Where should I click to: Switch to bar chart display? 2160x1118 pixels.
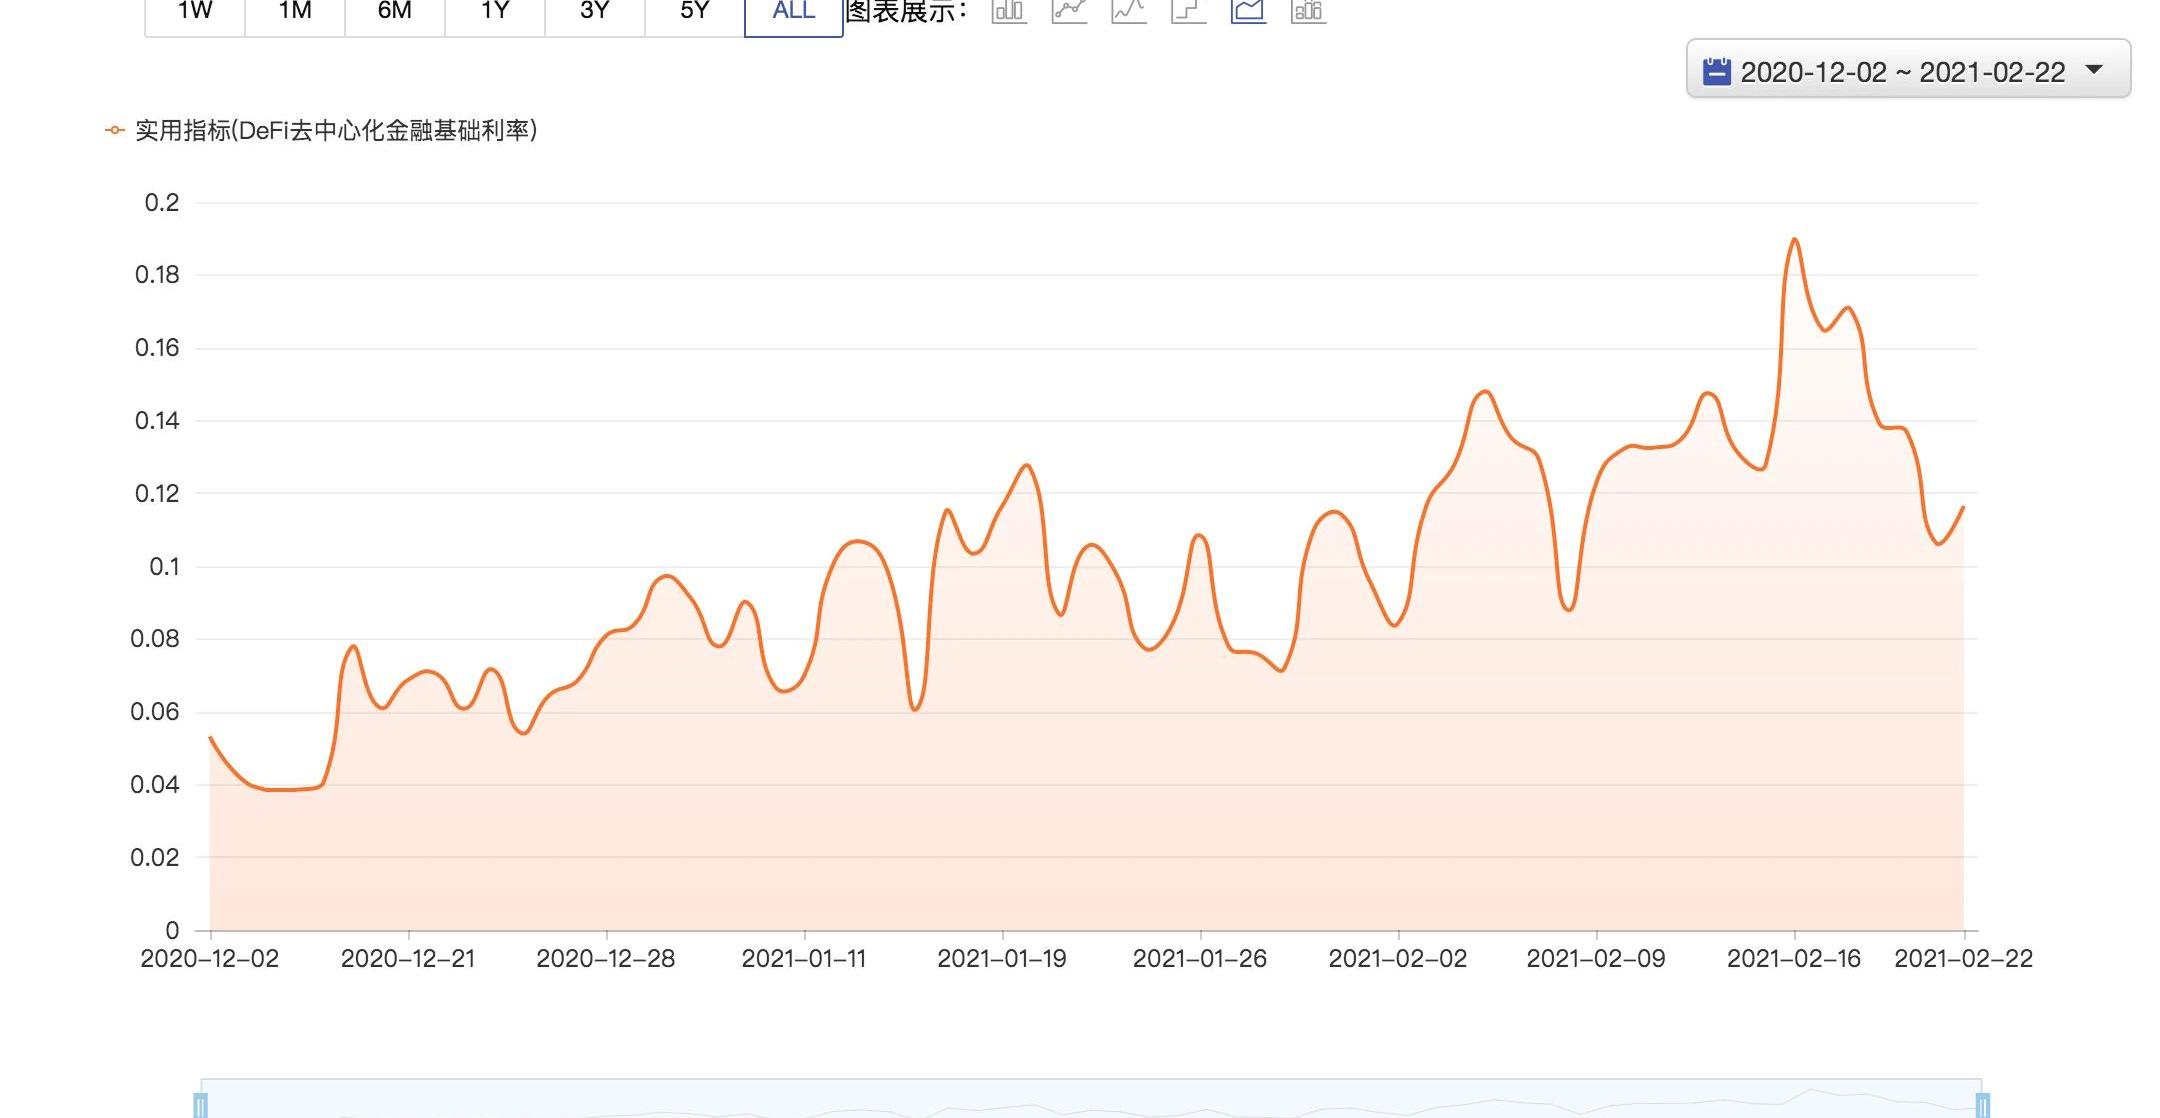click(1009, 11)
